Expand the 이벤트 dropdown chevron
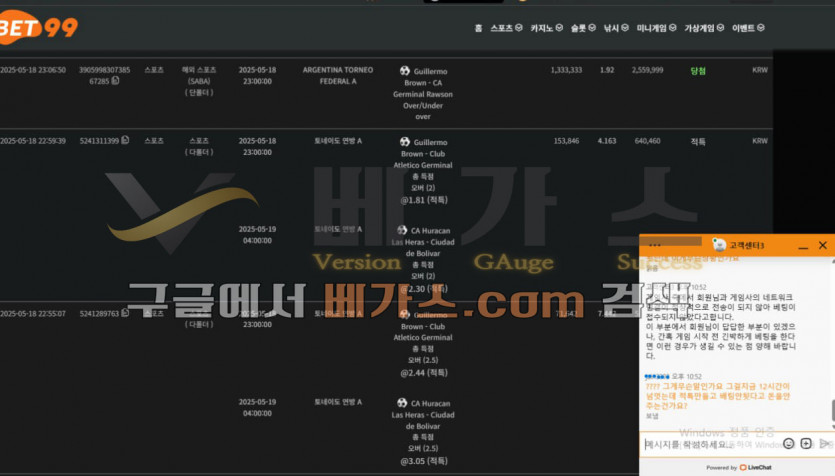835x476 pixels. coord(760,28)
